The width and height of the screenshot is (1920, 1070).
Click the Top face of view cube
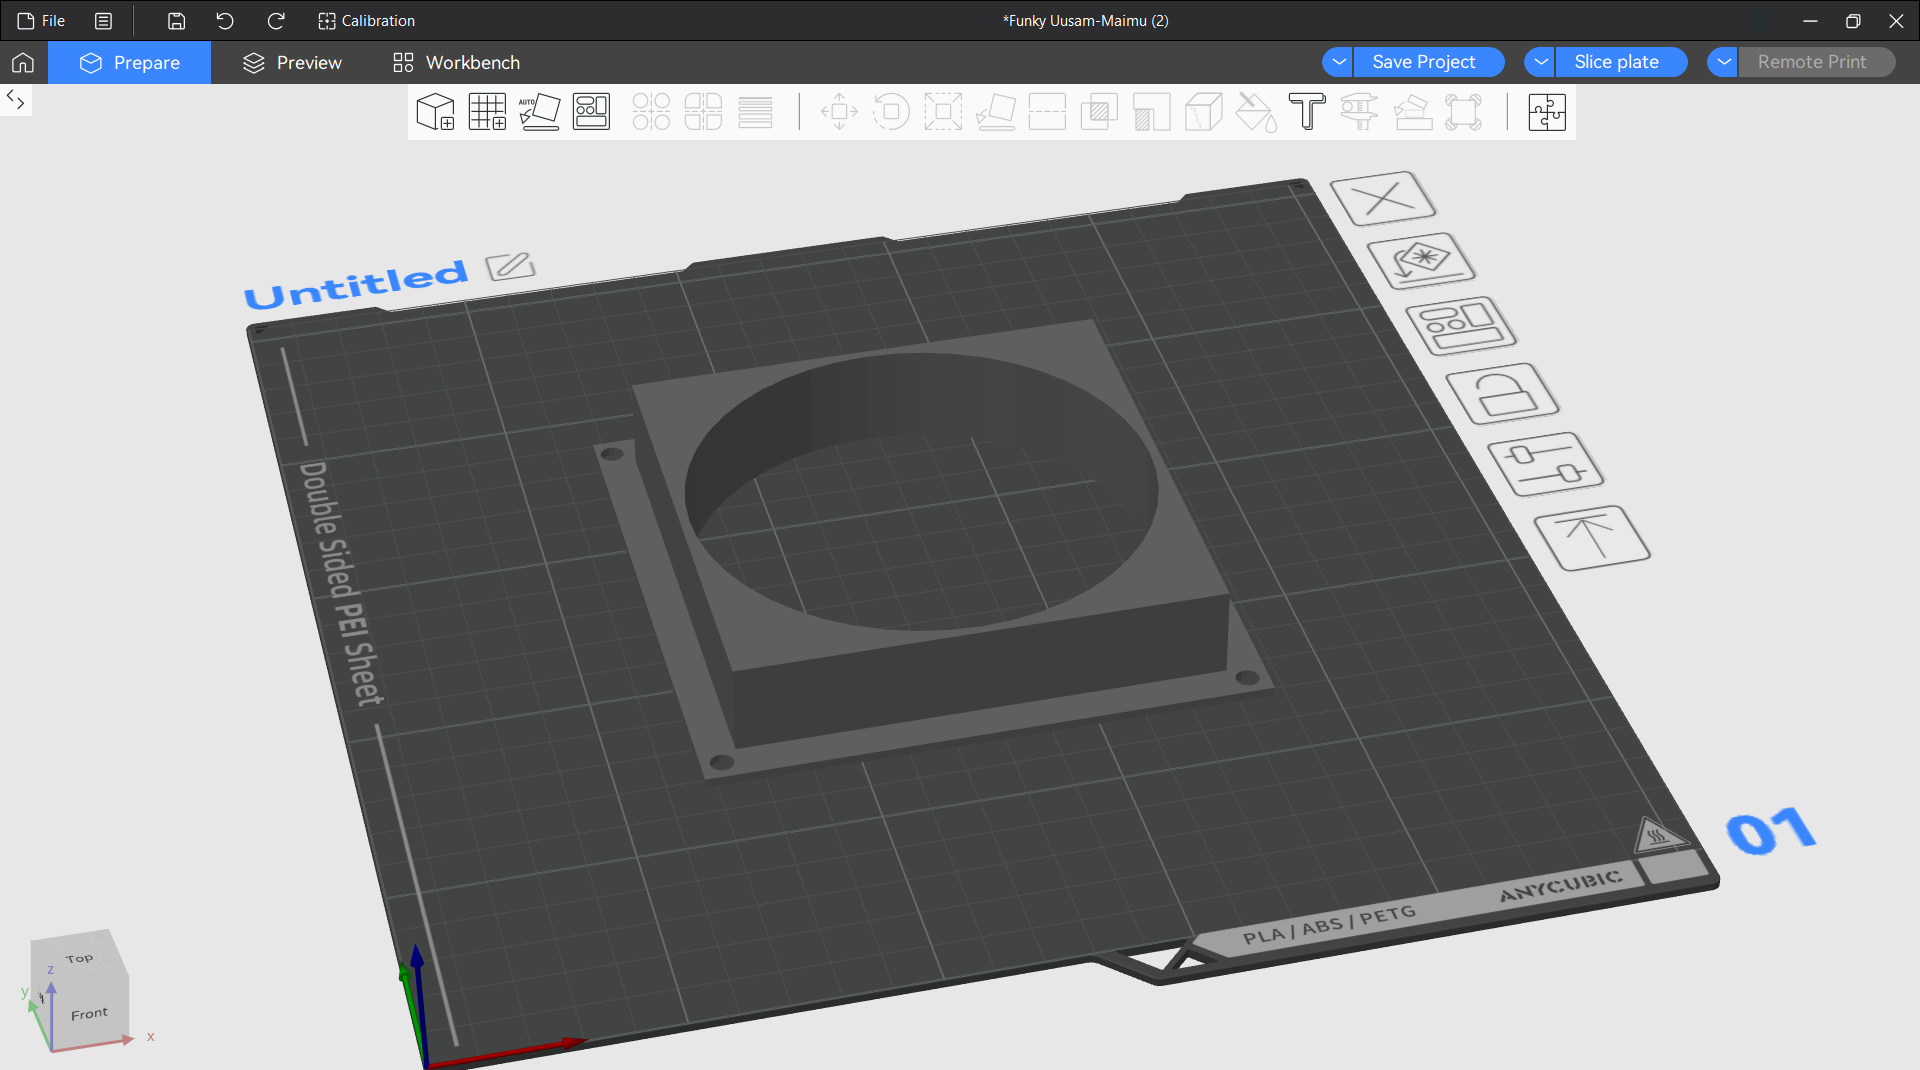click(79, 958)
